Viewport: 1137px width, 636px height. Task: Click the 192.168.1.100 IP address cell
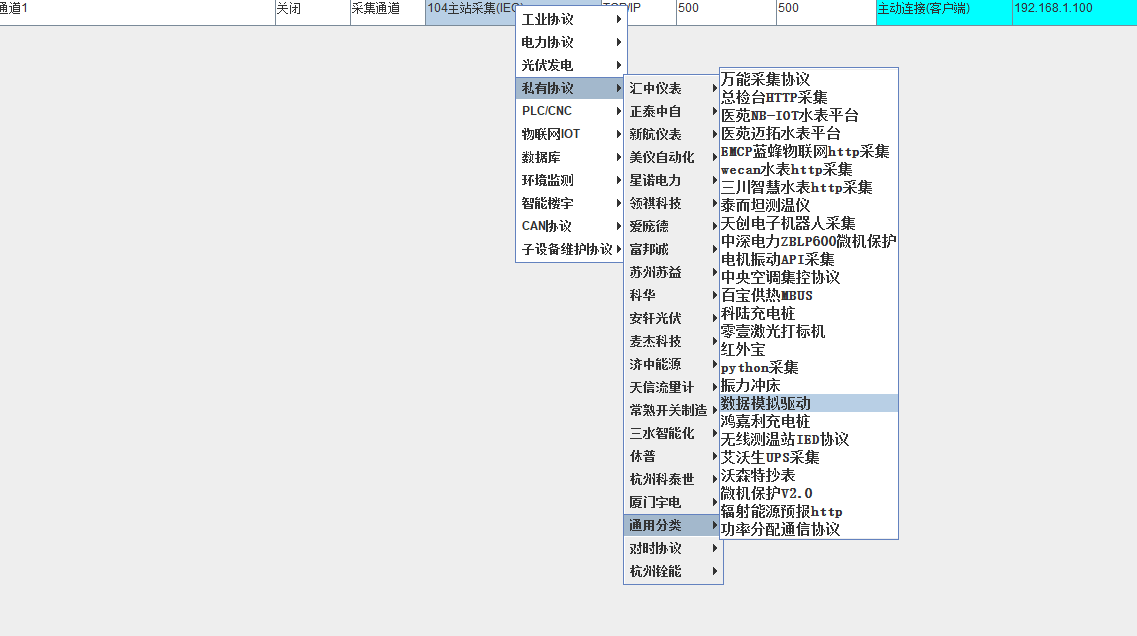(x=1075, y=12)
